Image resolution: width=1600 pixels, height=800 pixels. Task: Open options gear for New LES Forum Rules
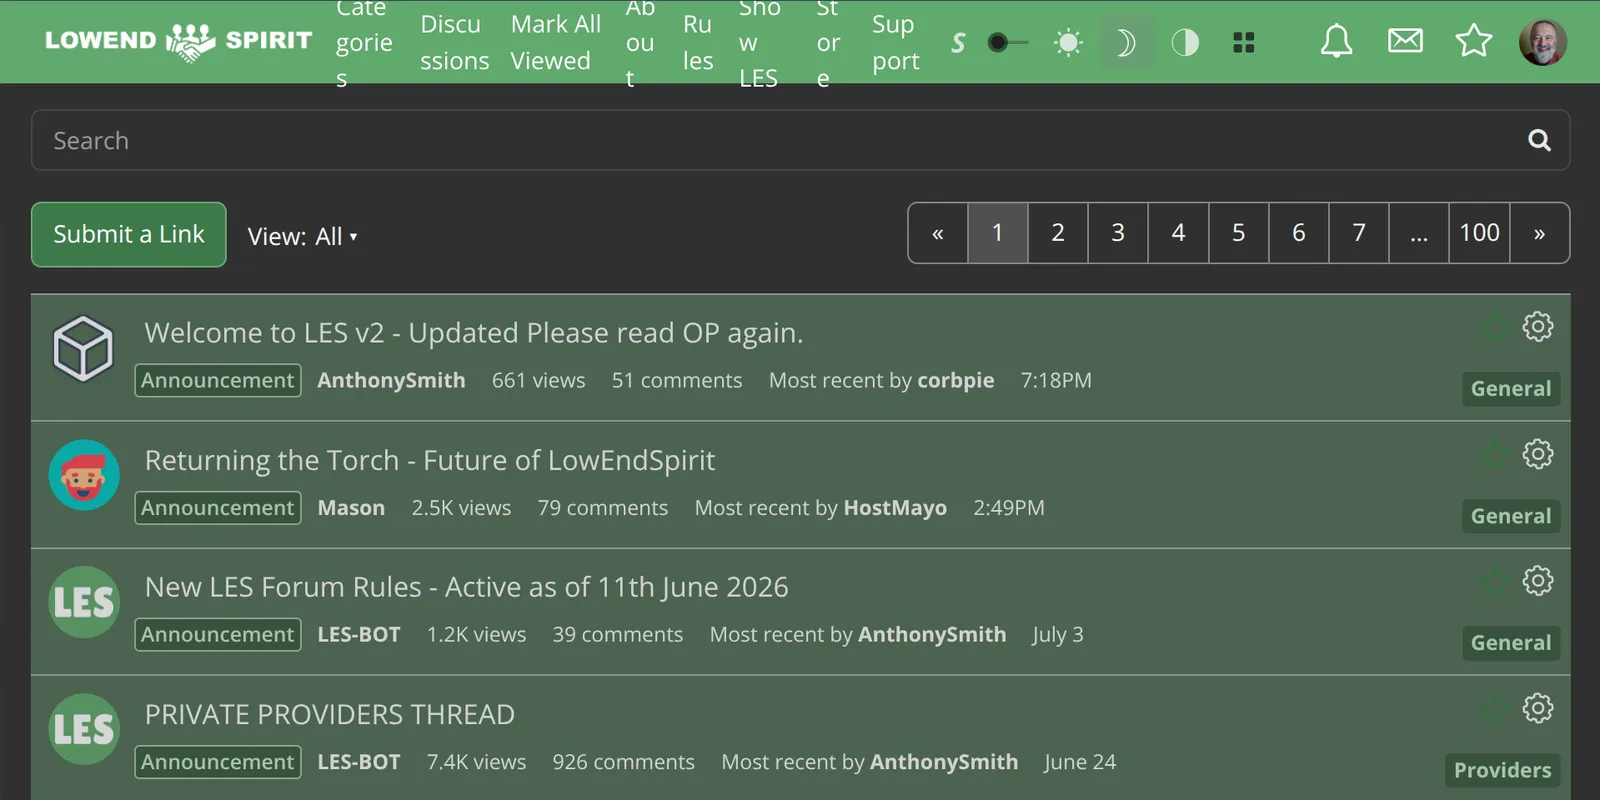(x=1538, y=581)
